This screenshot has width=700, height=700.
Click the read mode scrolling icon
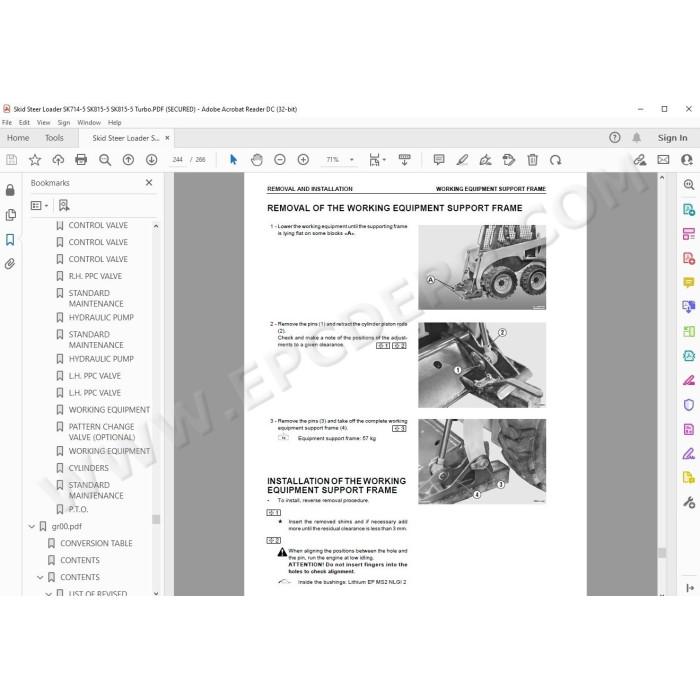pyautogui.click(x=404, y=160)
